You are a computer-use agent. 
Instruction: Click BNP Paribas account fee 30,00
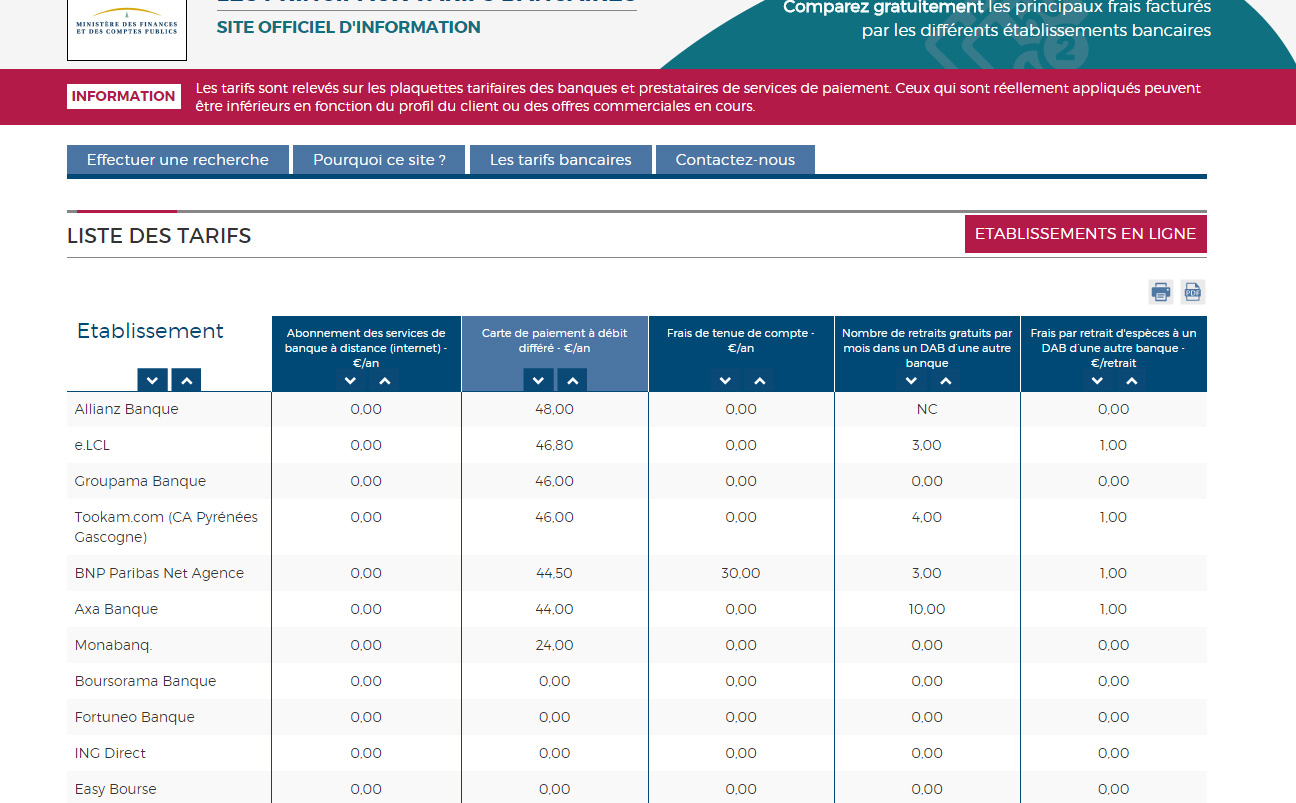click(741, 573)
